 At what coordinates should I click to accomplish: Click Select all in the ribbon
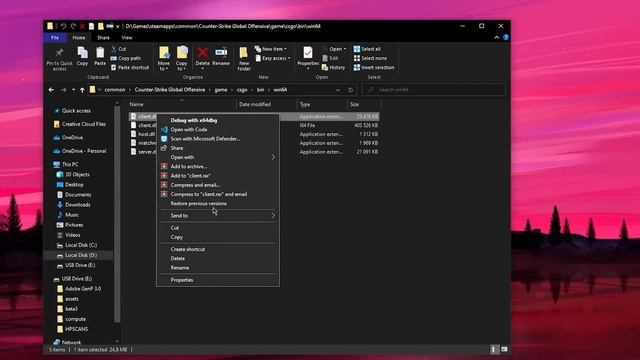pyautogui.click(x=367, y=49)
